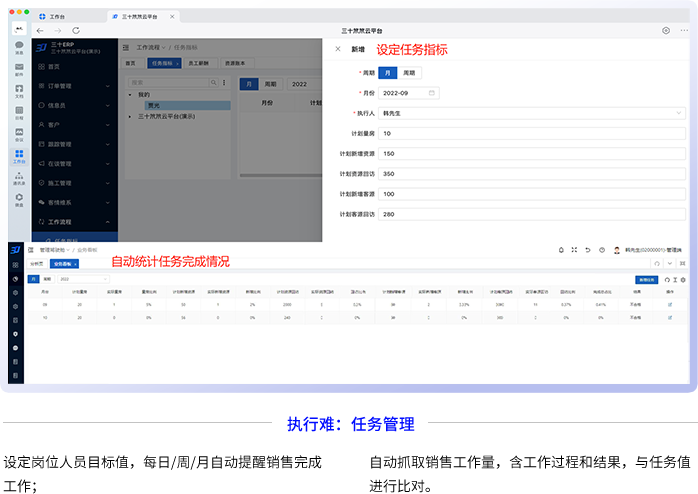Close the 新增 panel with the X
Viewport: 698px width, 494px height.
coord(337,49)
